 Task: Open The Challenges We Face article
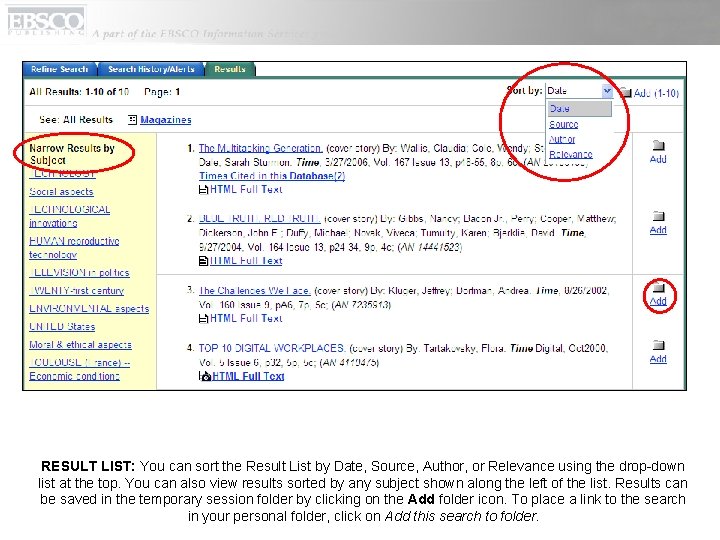pyautogui.click(x=255, y=290)
